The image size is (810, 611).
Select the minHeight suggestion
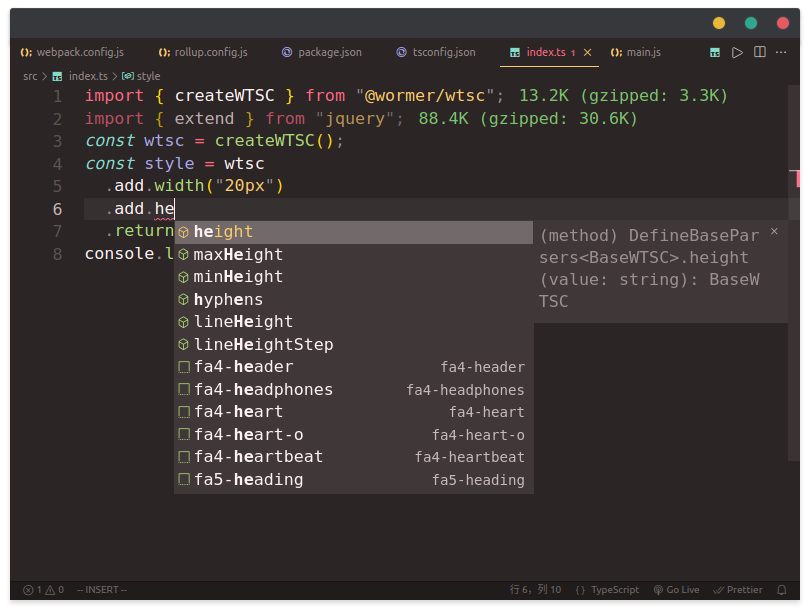point(353,277)
